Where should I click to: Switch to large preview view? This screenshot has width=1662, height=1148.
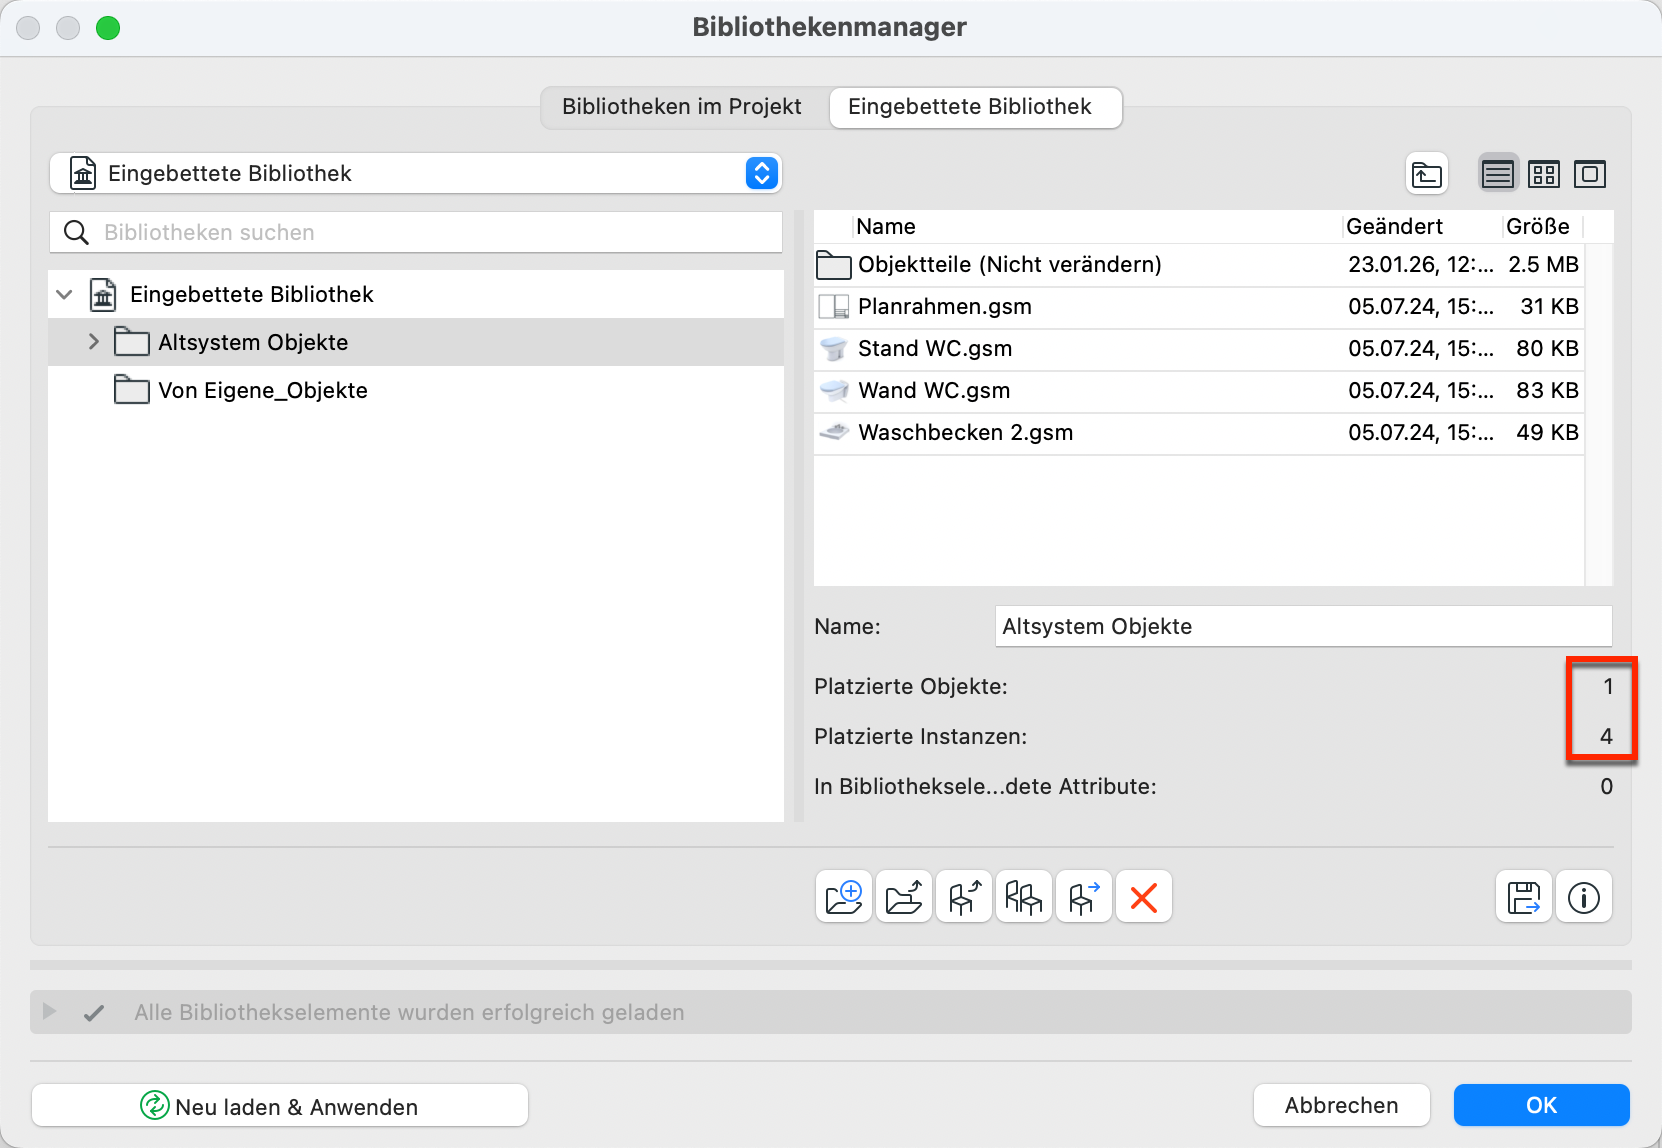1590,175
